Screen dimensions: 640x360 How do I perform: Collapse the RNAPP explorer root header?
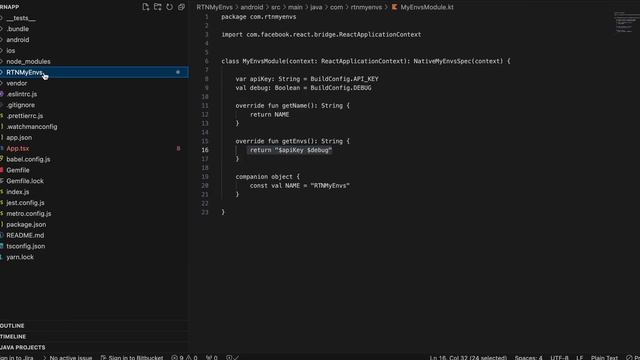[x=9, y=7]
